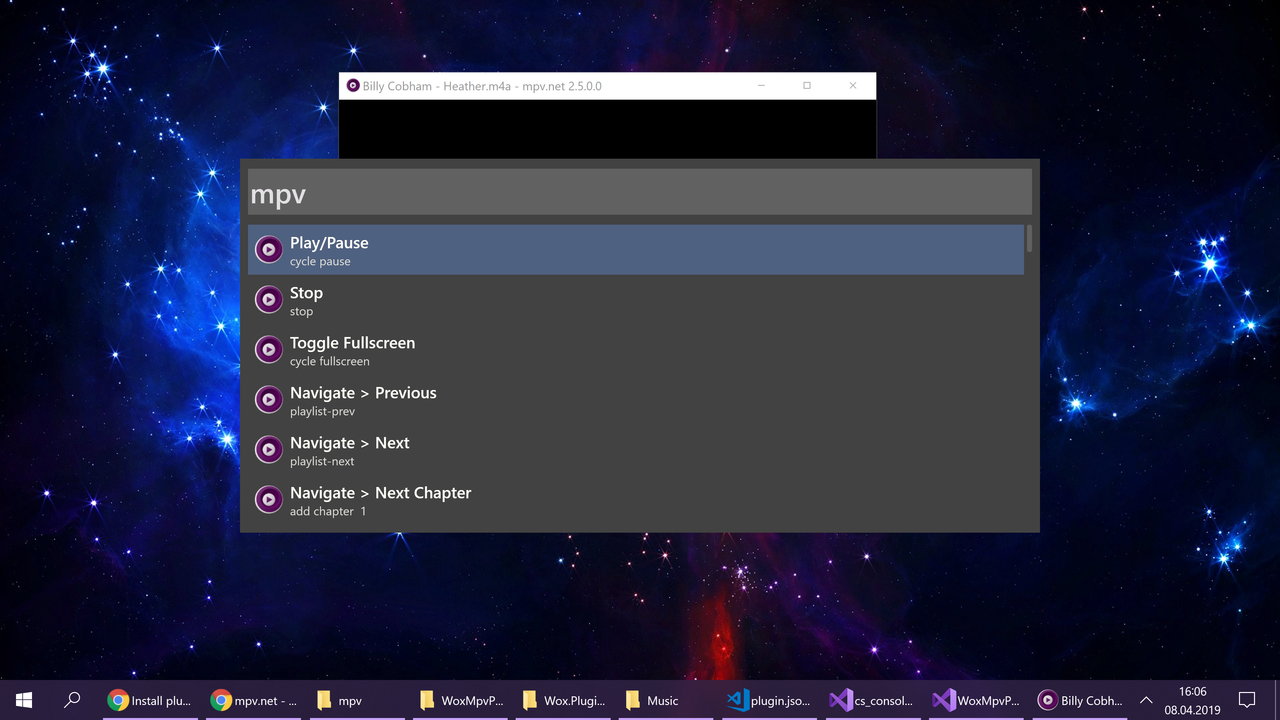Screen dimensions: 1280x720
Task: Click the Wox search box containing mpv
Action: 640,192
